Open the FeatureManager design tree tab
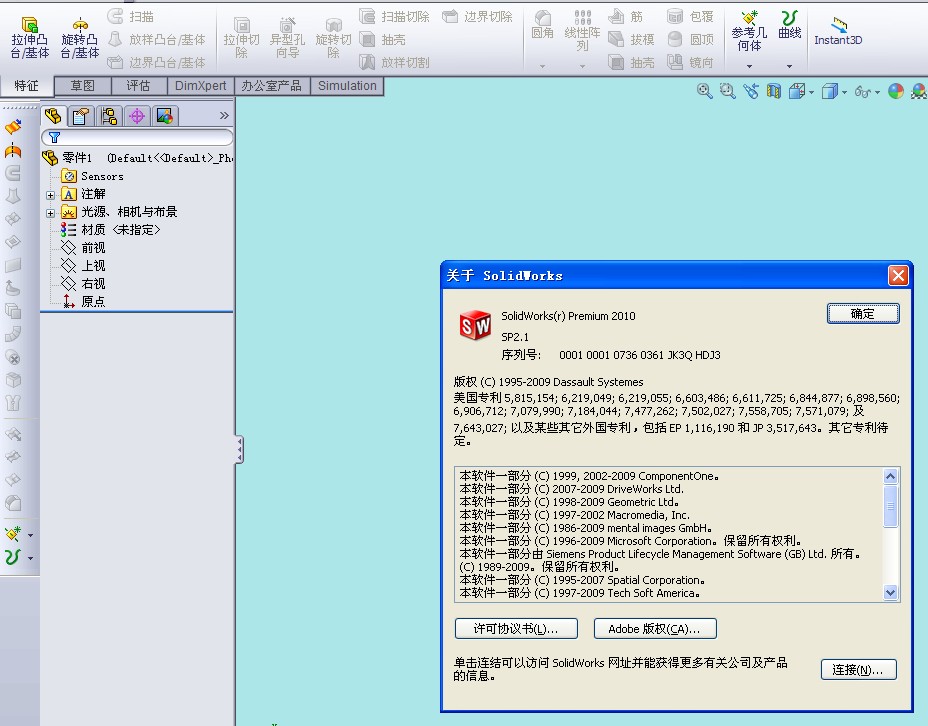 [x=53, y=116]
